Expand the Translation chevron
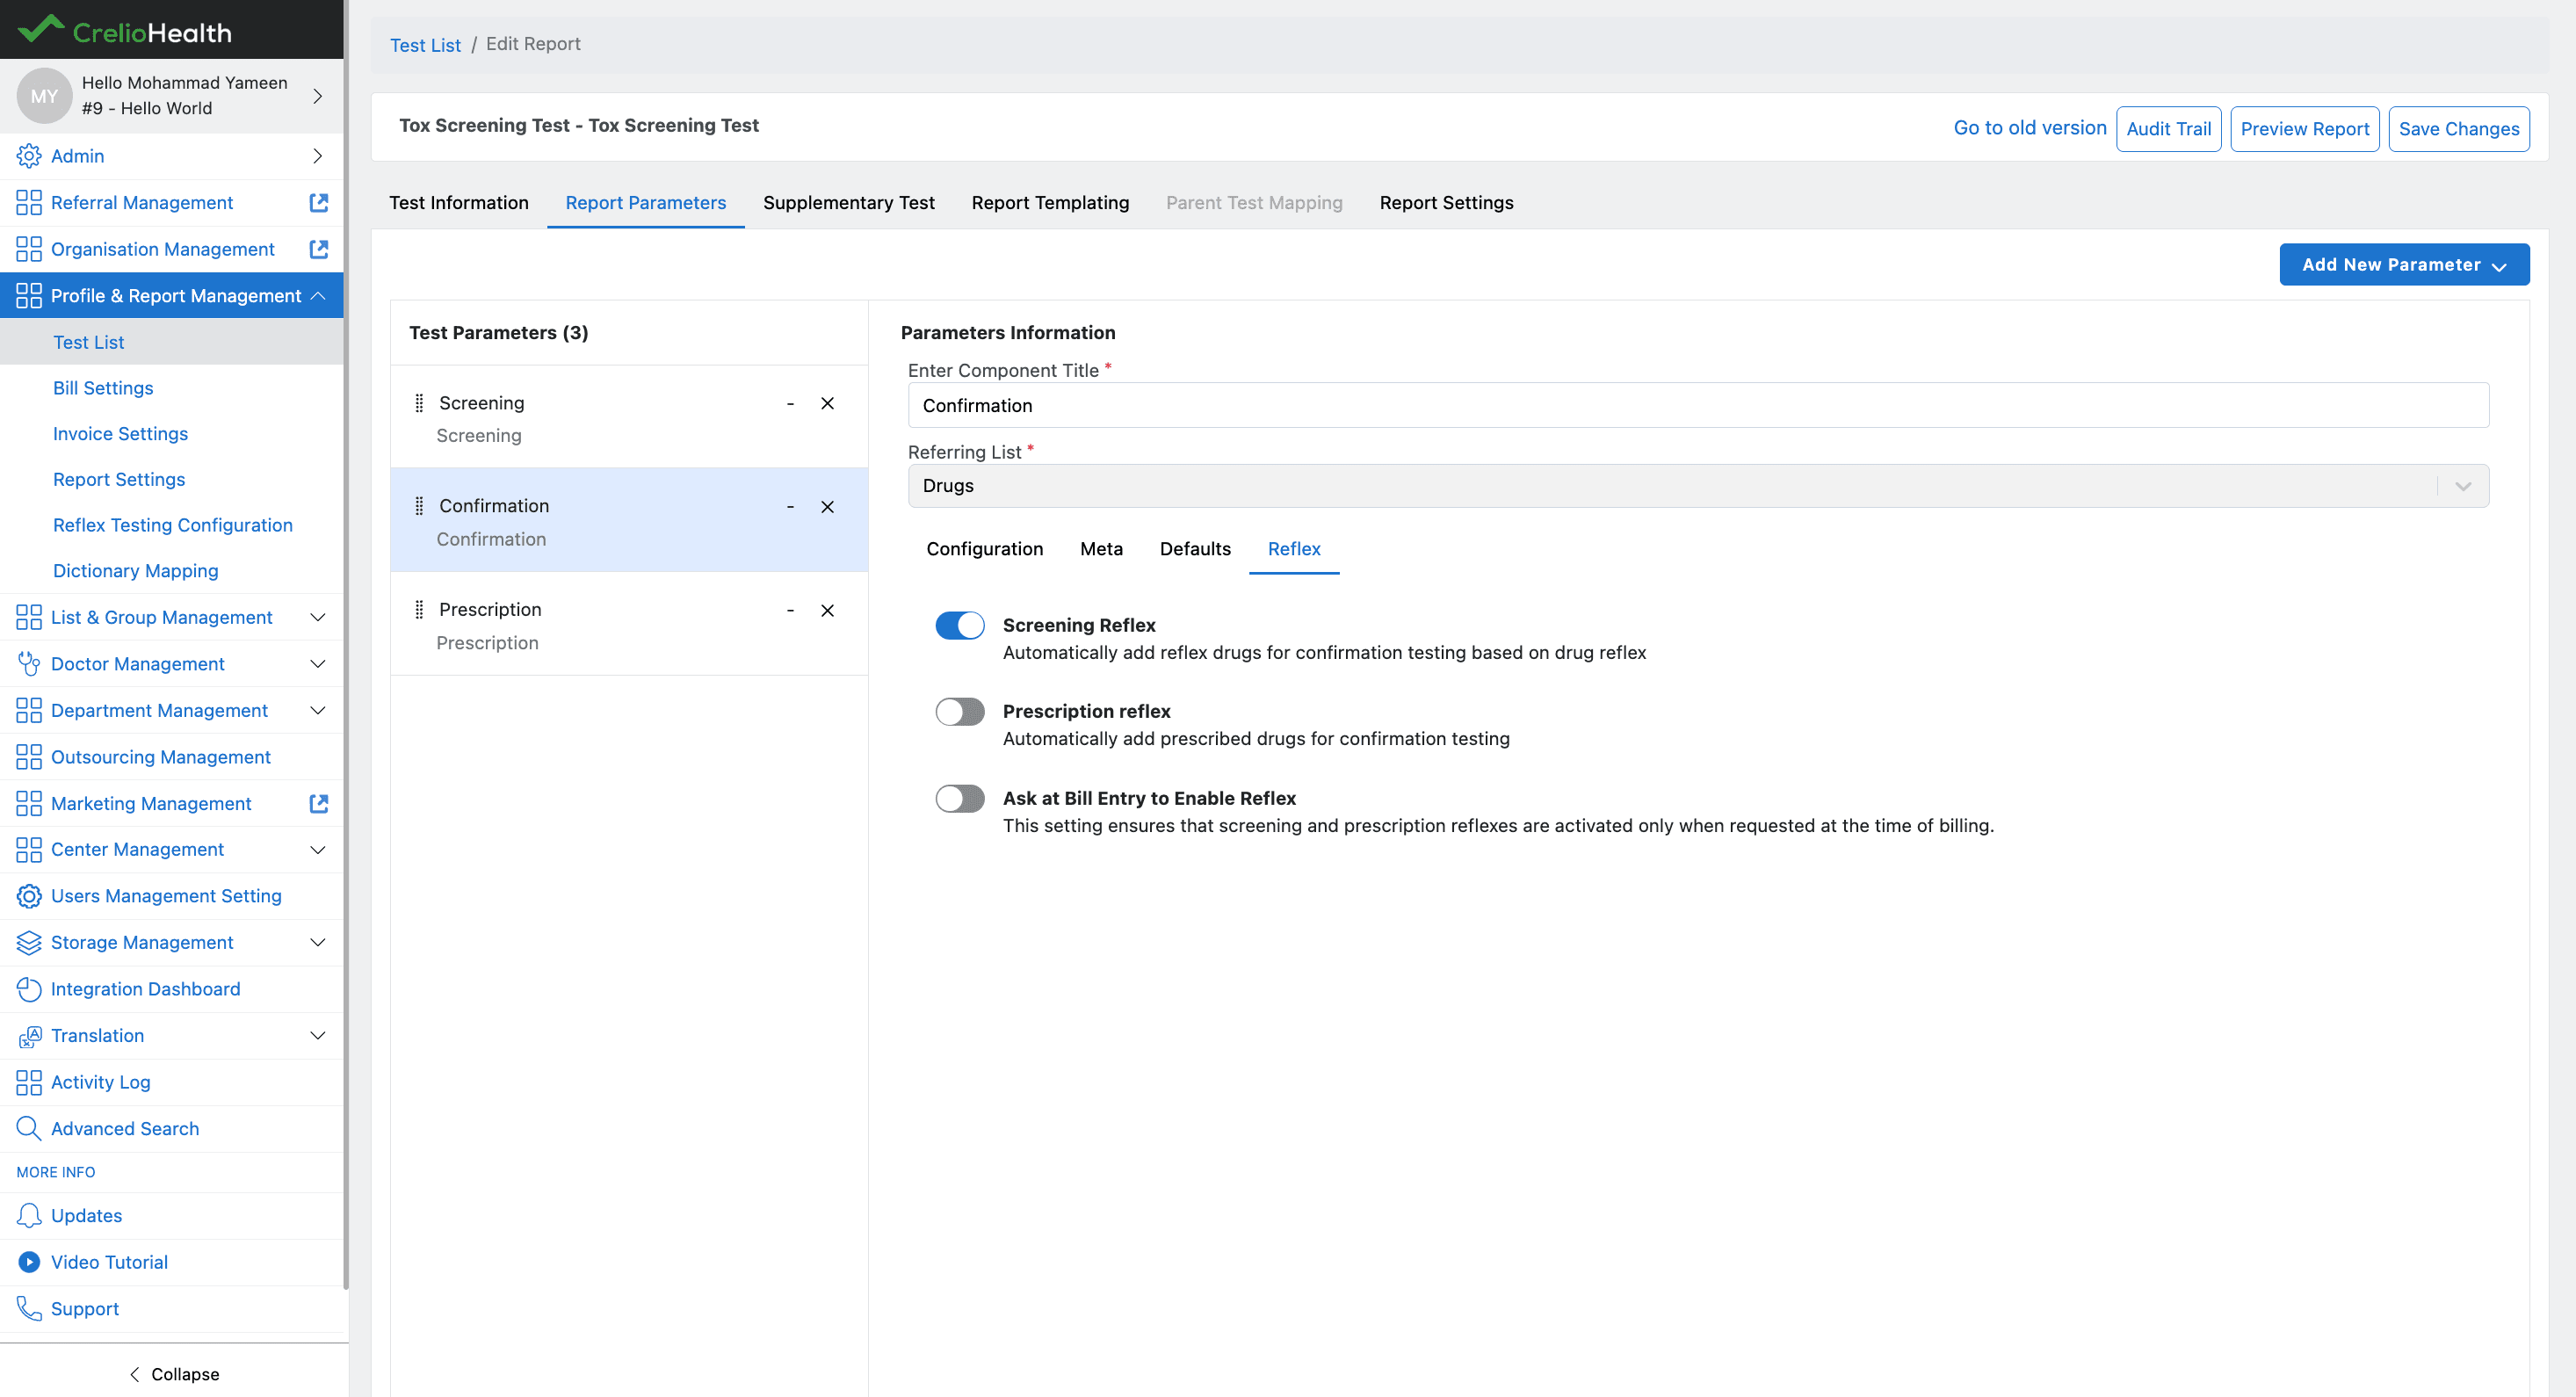 [x=317, y=1036]
